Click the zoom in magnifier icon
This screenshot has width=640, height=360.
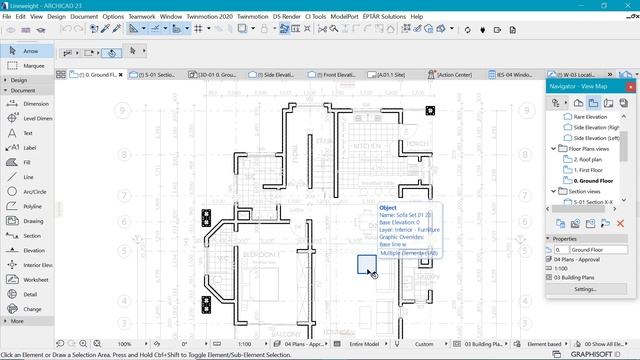click(83, 344)
